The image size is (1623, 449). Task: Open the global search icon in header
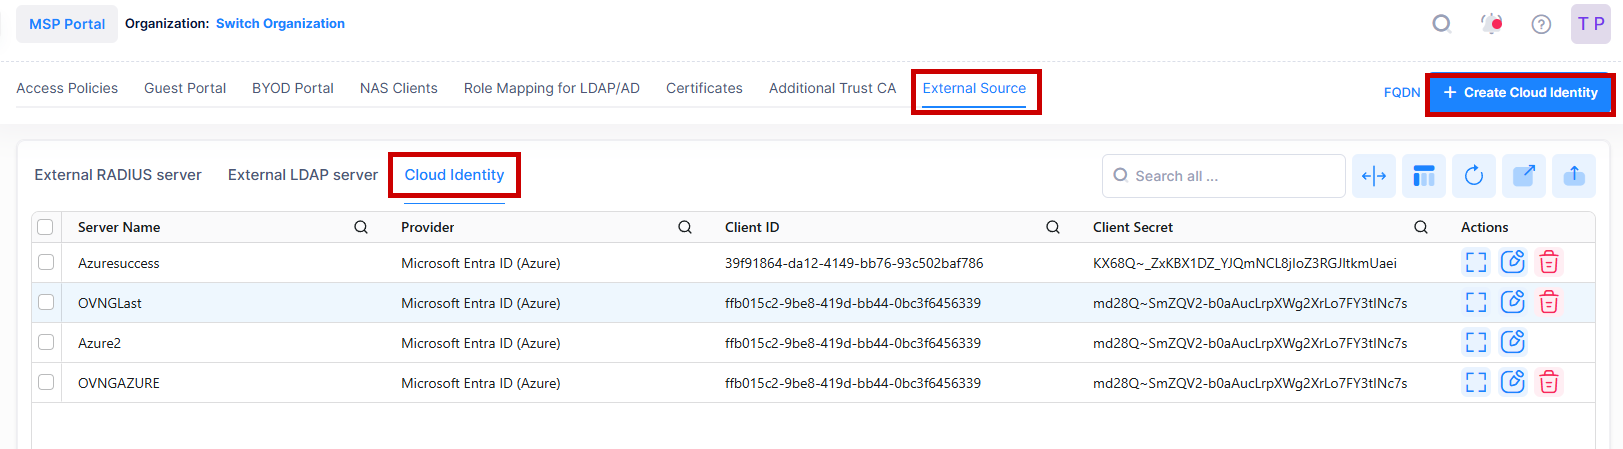click(x=1441, y=23)
